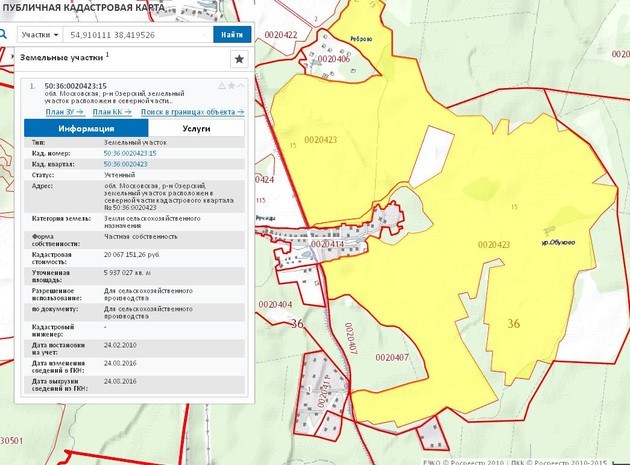Click the warning triangle icon on result row

[x=221, y=86]
